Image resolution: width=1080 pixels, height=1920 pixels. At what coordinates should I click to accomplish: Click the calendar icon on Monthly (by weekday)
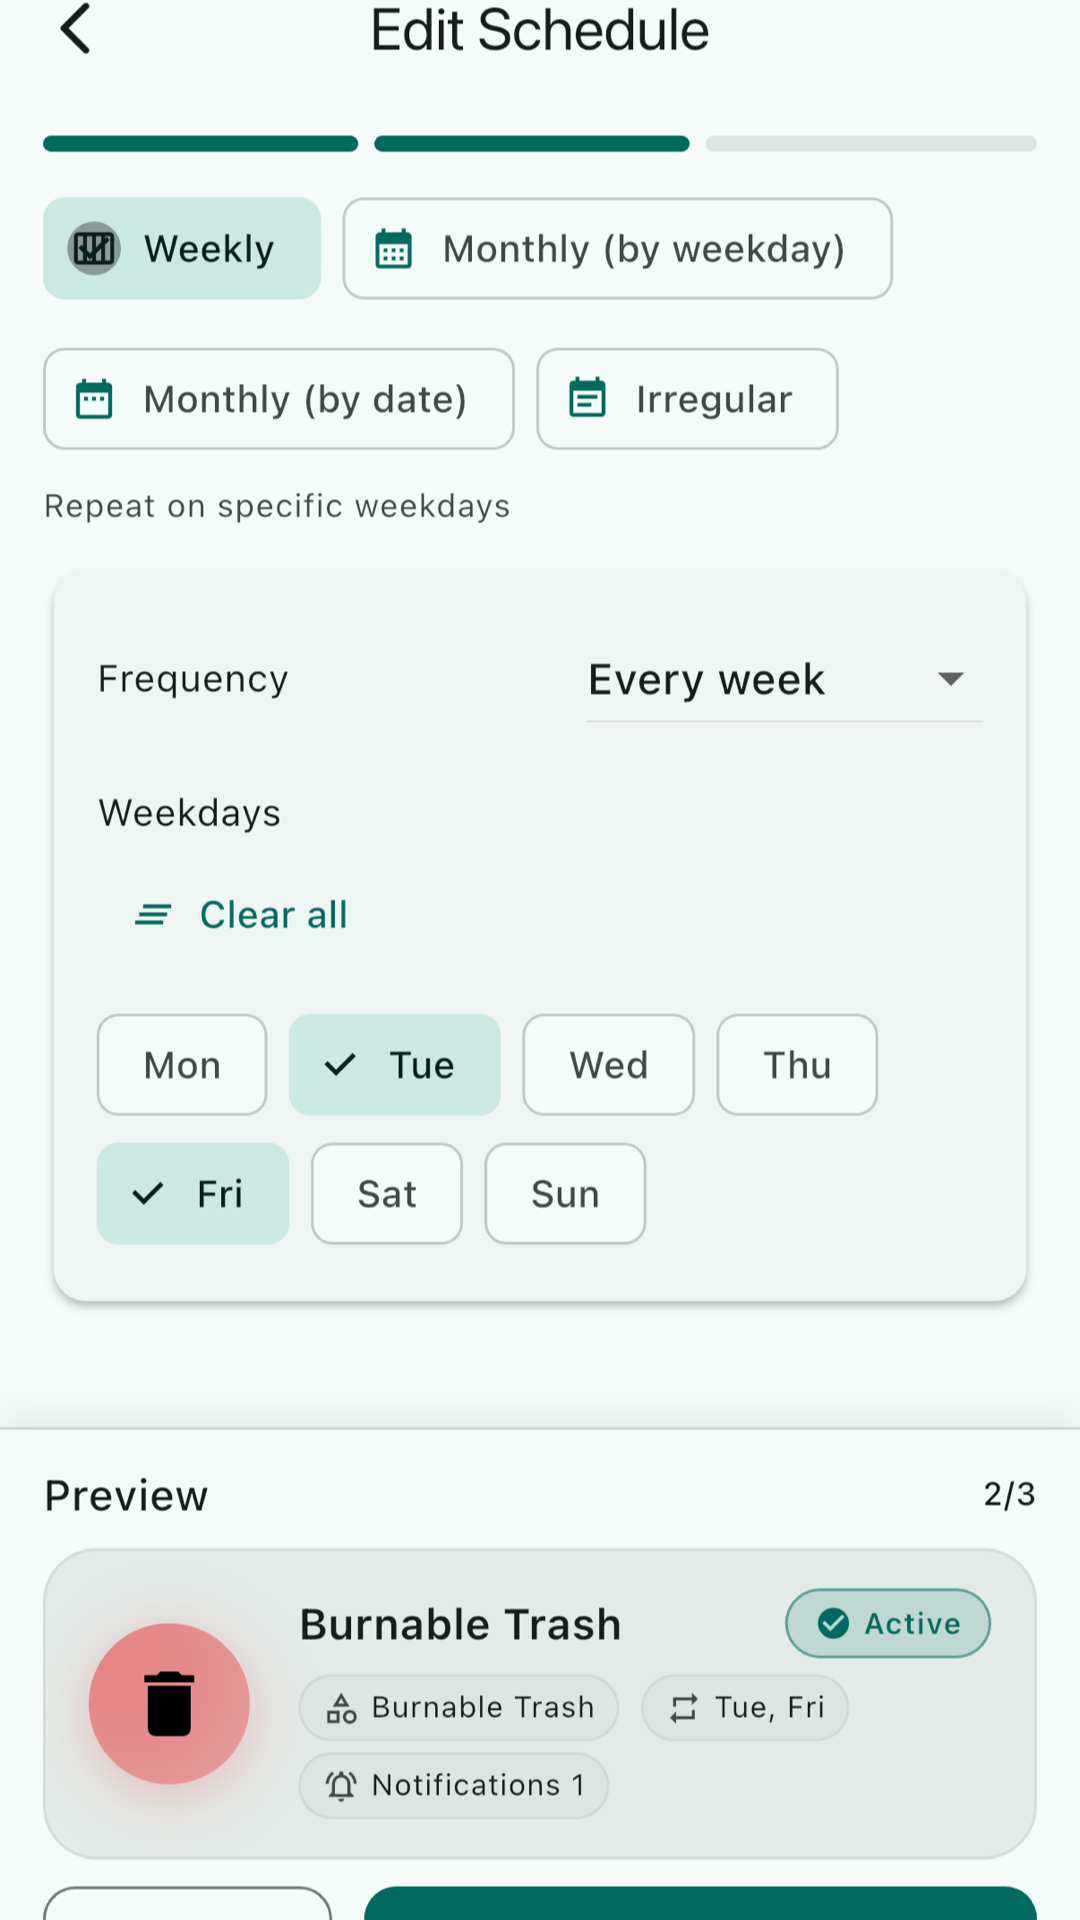click(x=394, y=249)
